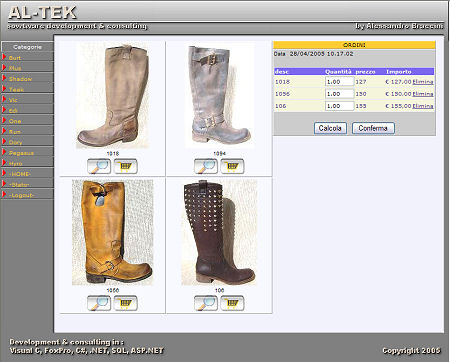Select the quantity input of item 106
Image resolution: width=450 pixels, height=362 pixels.
tap(339, 106)
